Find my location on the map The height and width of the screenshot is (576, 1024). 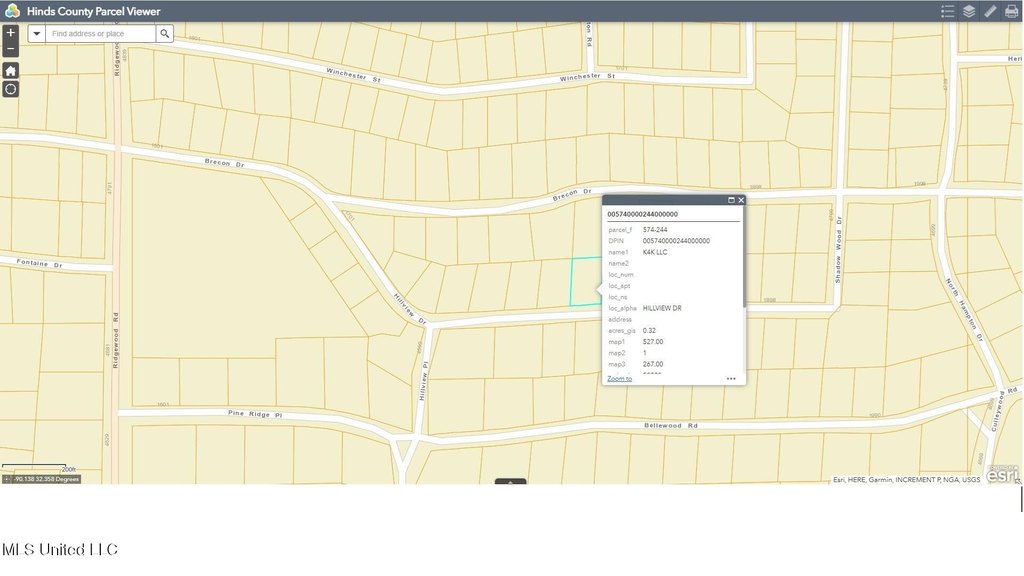10,89
